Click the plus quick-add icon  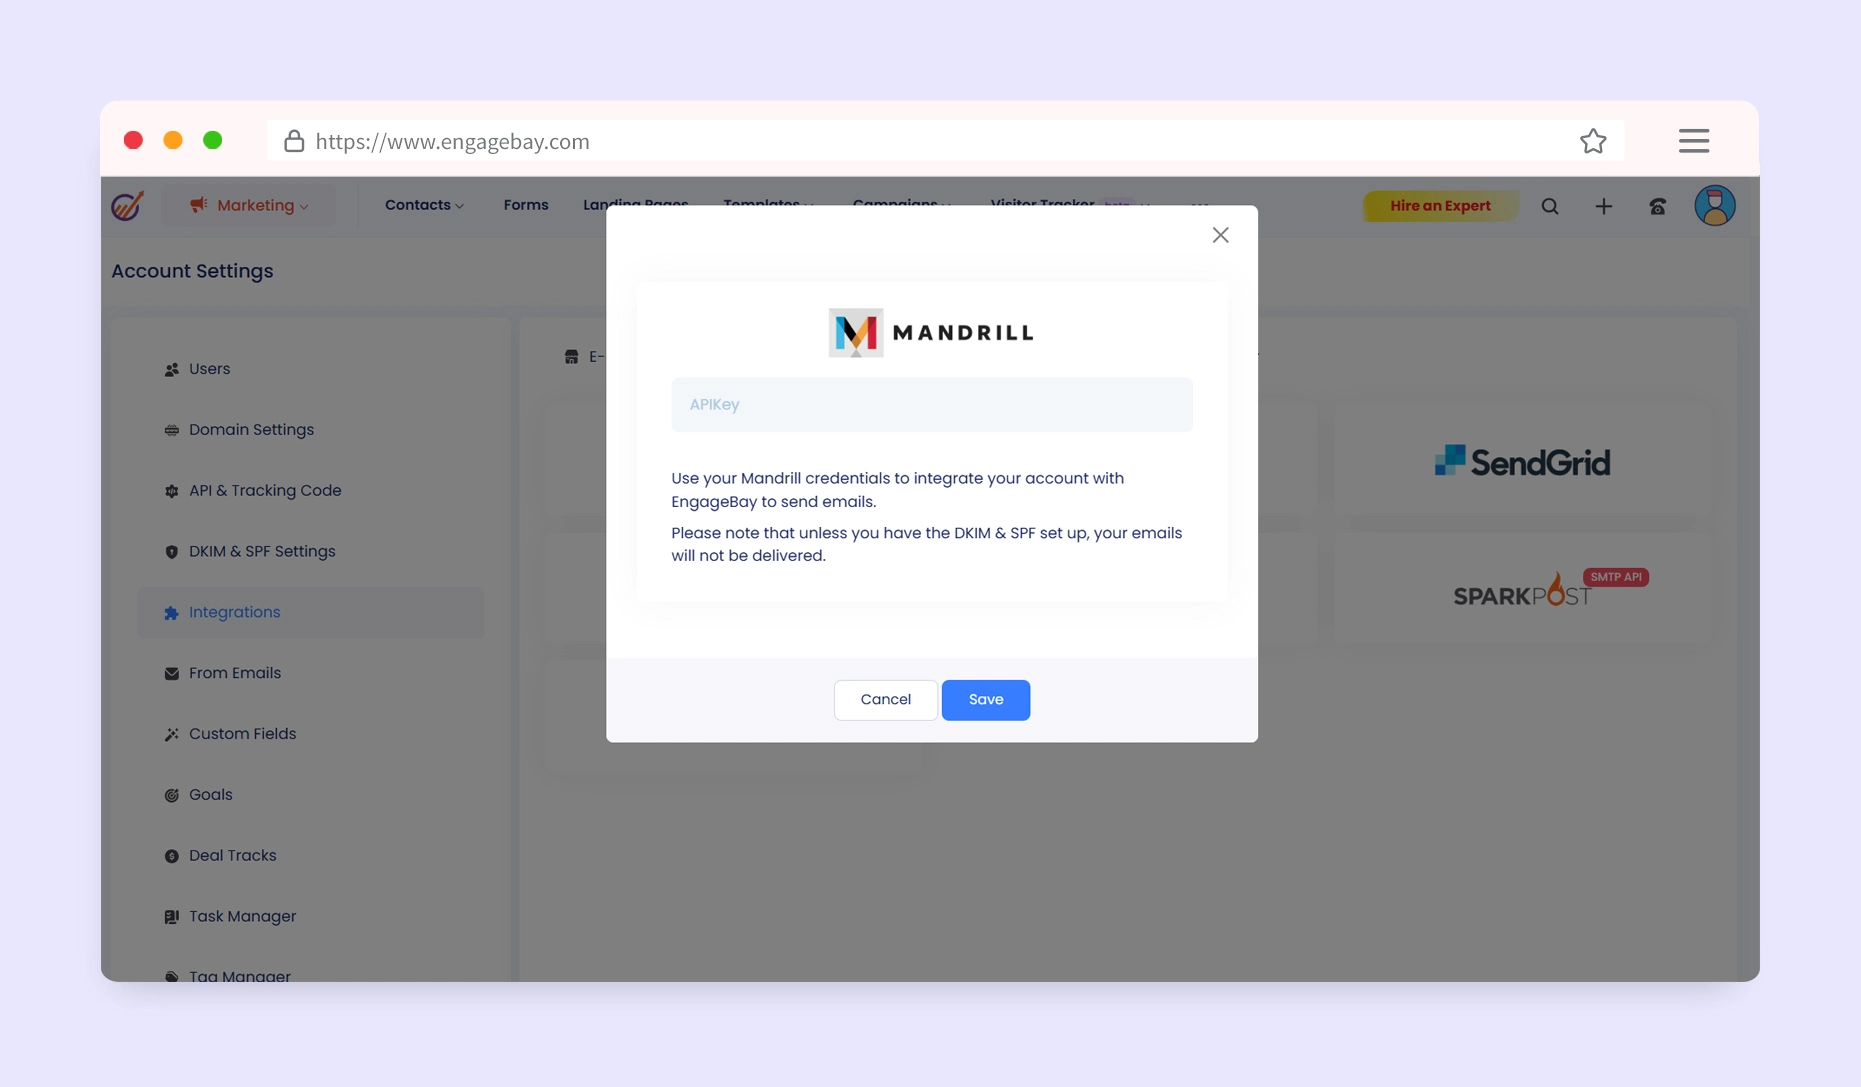(1604, 206)
